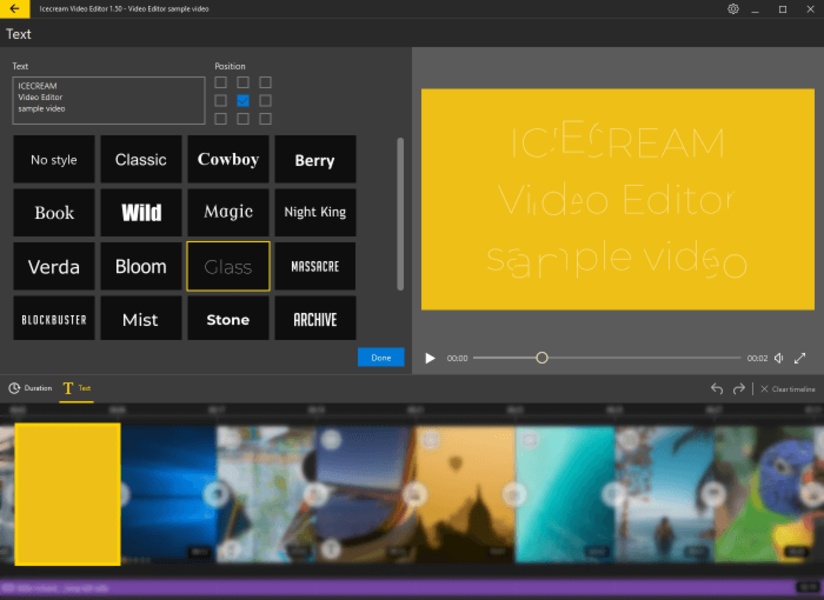Click Clear timeline button
Image resolution: width=824 pixels, height=600 pixels.
click(788, 389)
